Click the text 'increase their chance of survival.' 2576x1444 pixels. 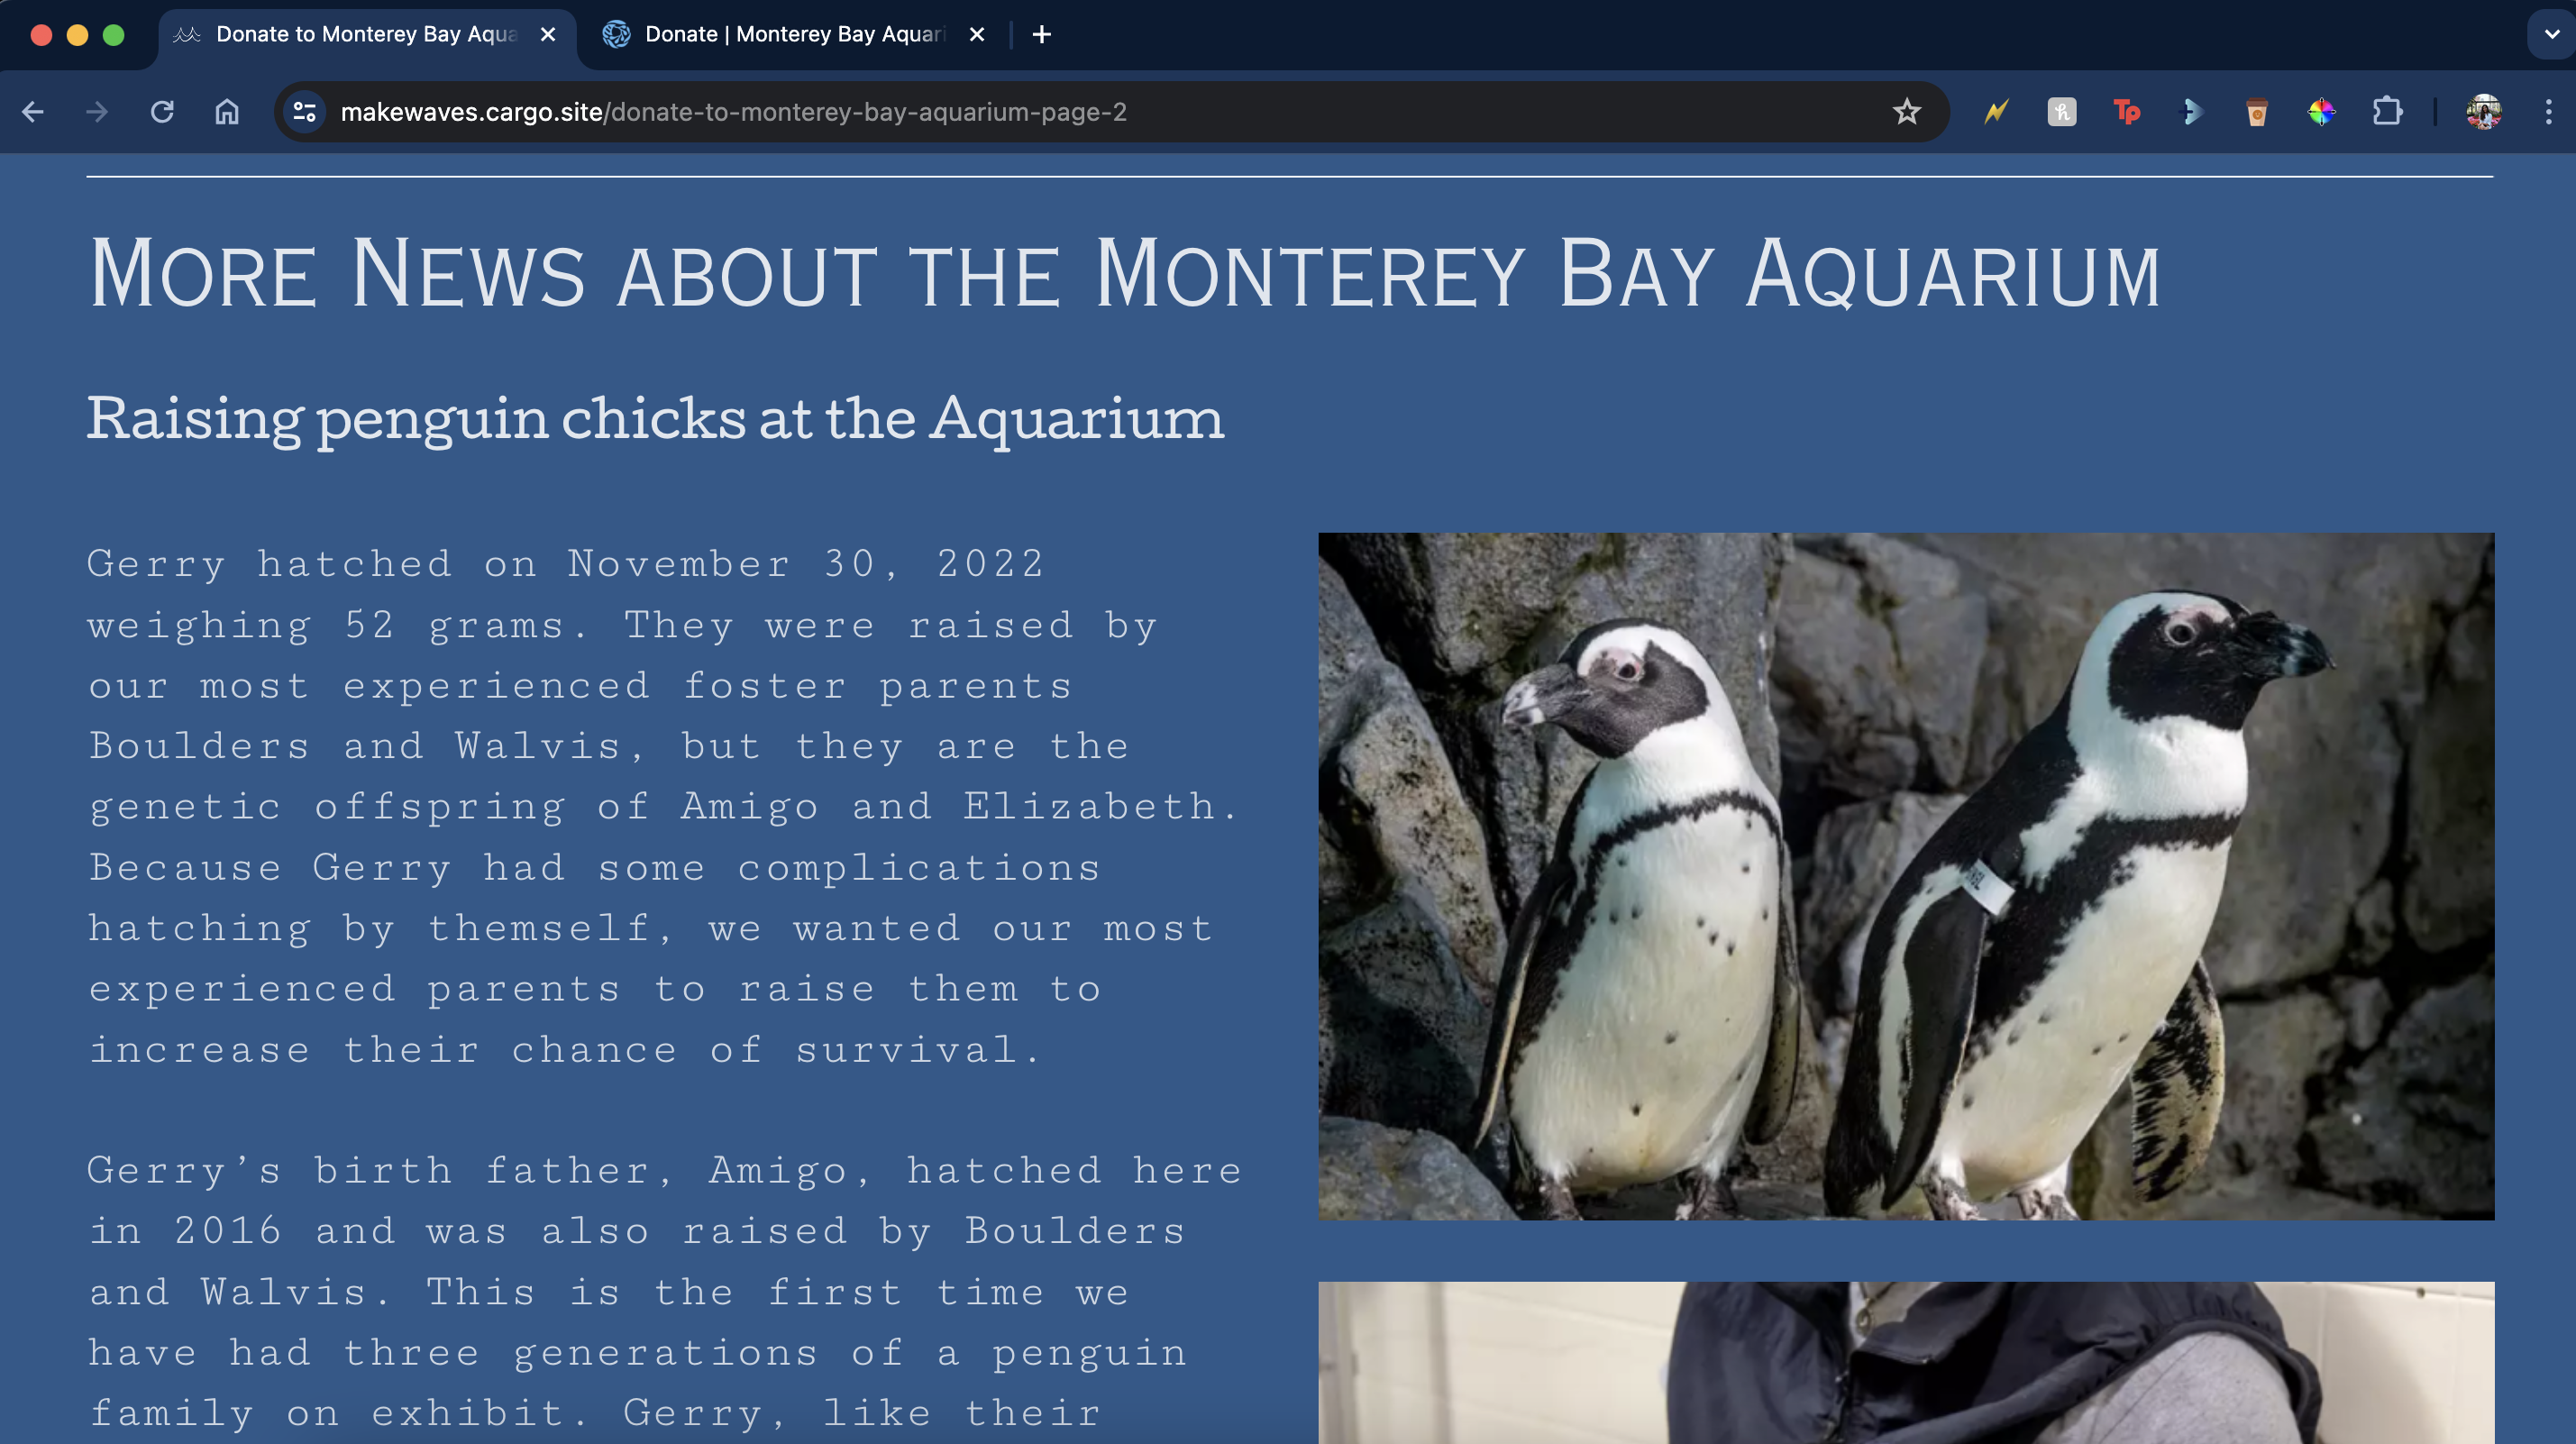(x=565, y=1050)
